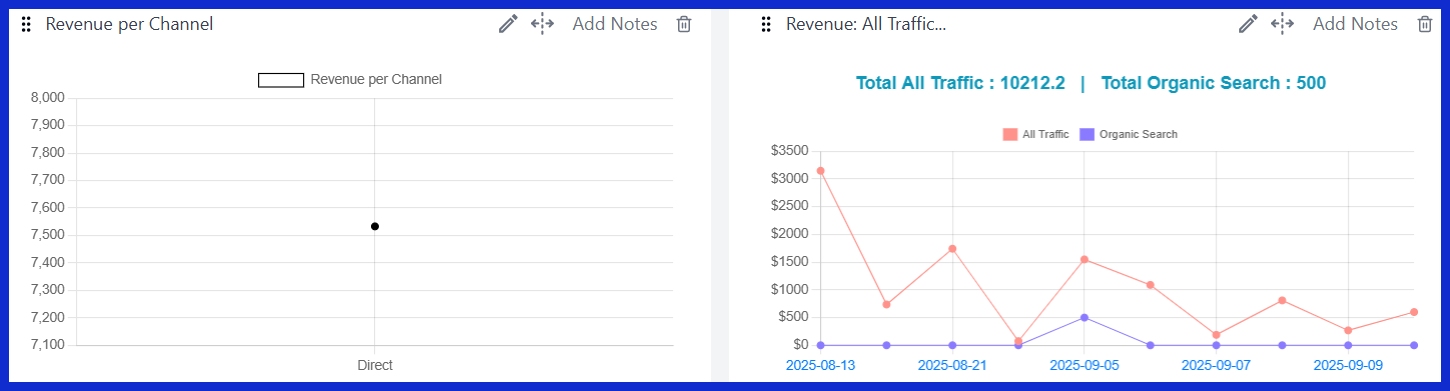The height and width of the screenshot is (391, 1450).
Task: Click the 2025-08-13 date label
Action: click(820, 365)
